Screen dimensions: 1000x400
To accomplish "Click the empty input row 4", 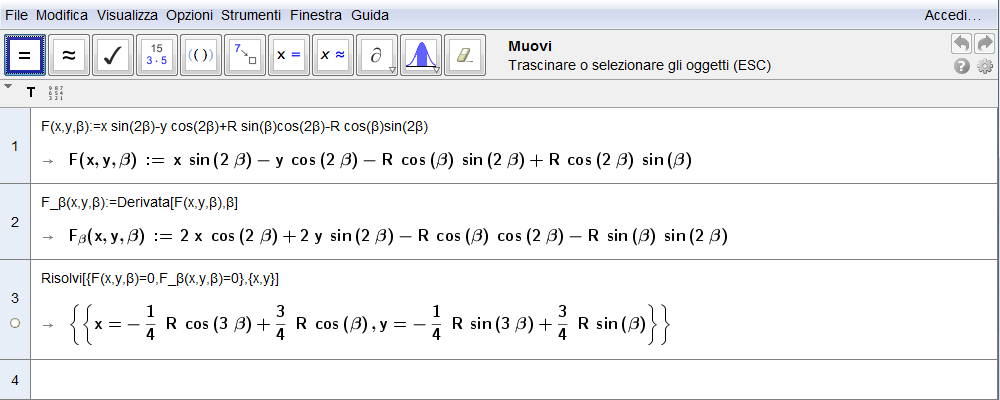I will tap(500, 380).
